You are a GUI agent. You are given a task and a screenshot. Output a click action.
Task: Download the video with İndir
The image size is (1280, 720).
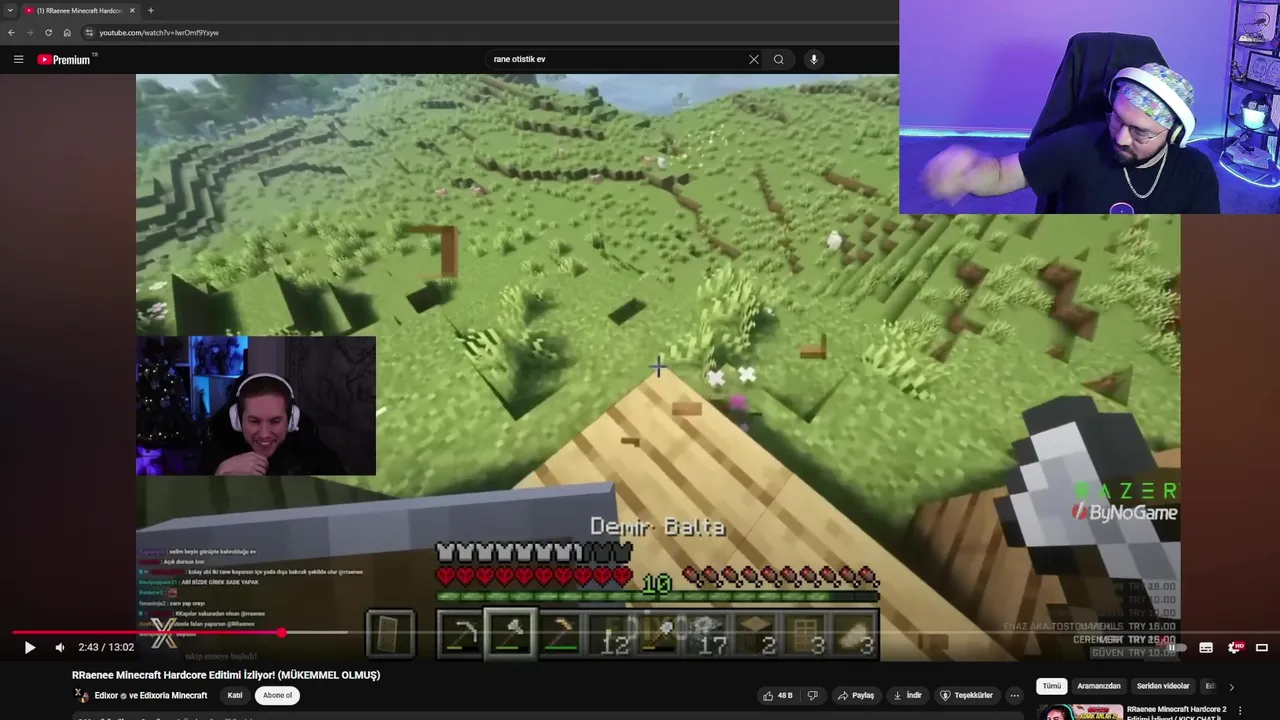click(x=908, y=695)
